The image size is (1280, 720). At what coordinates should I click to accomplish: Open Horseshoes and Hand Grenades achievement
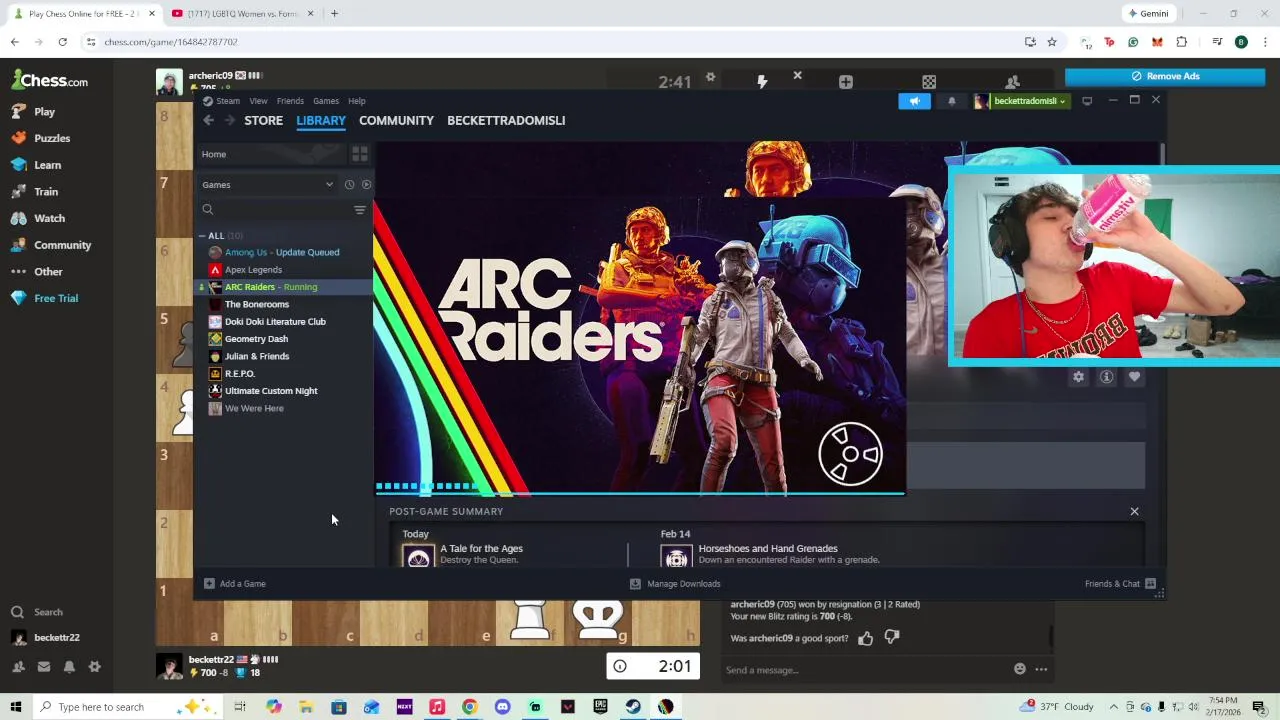[x=768, y=549]
